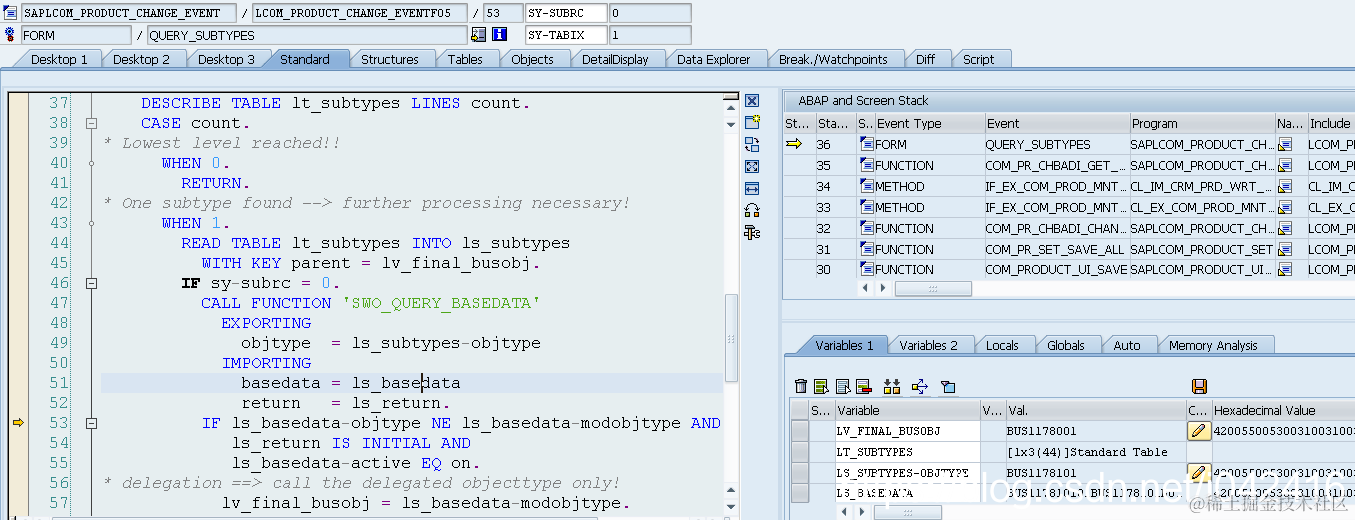
Task: Switch to the Variables 2 tab
Action: pyautogui.click(x=928, y=345)
